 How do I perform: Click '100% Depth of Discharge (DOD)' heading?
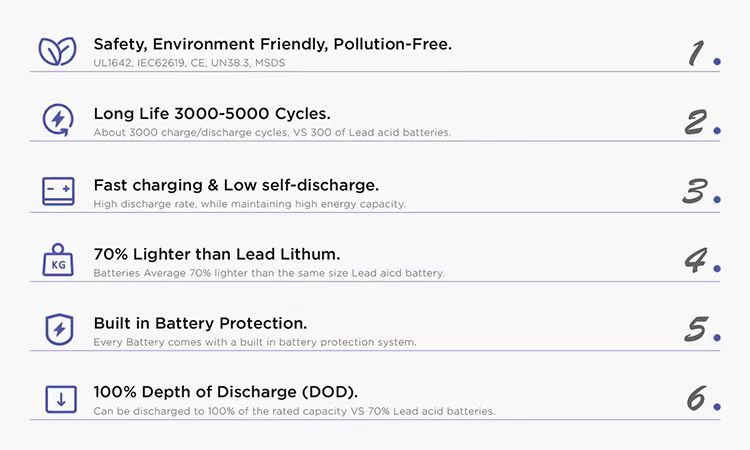tap(226, 392)
